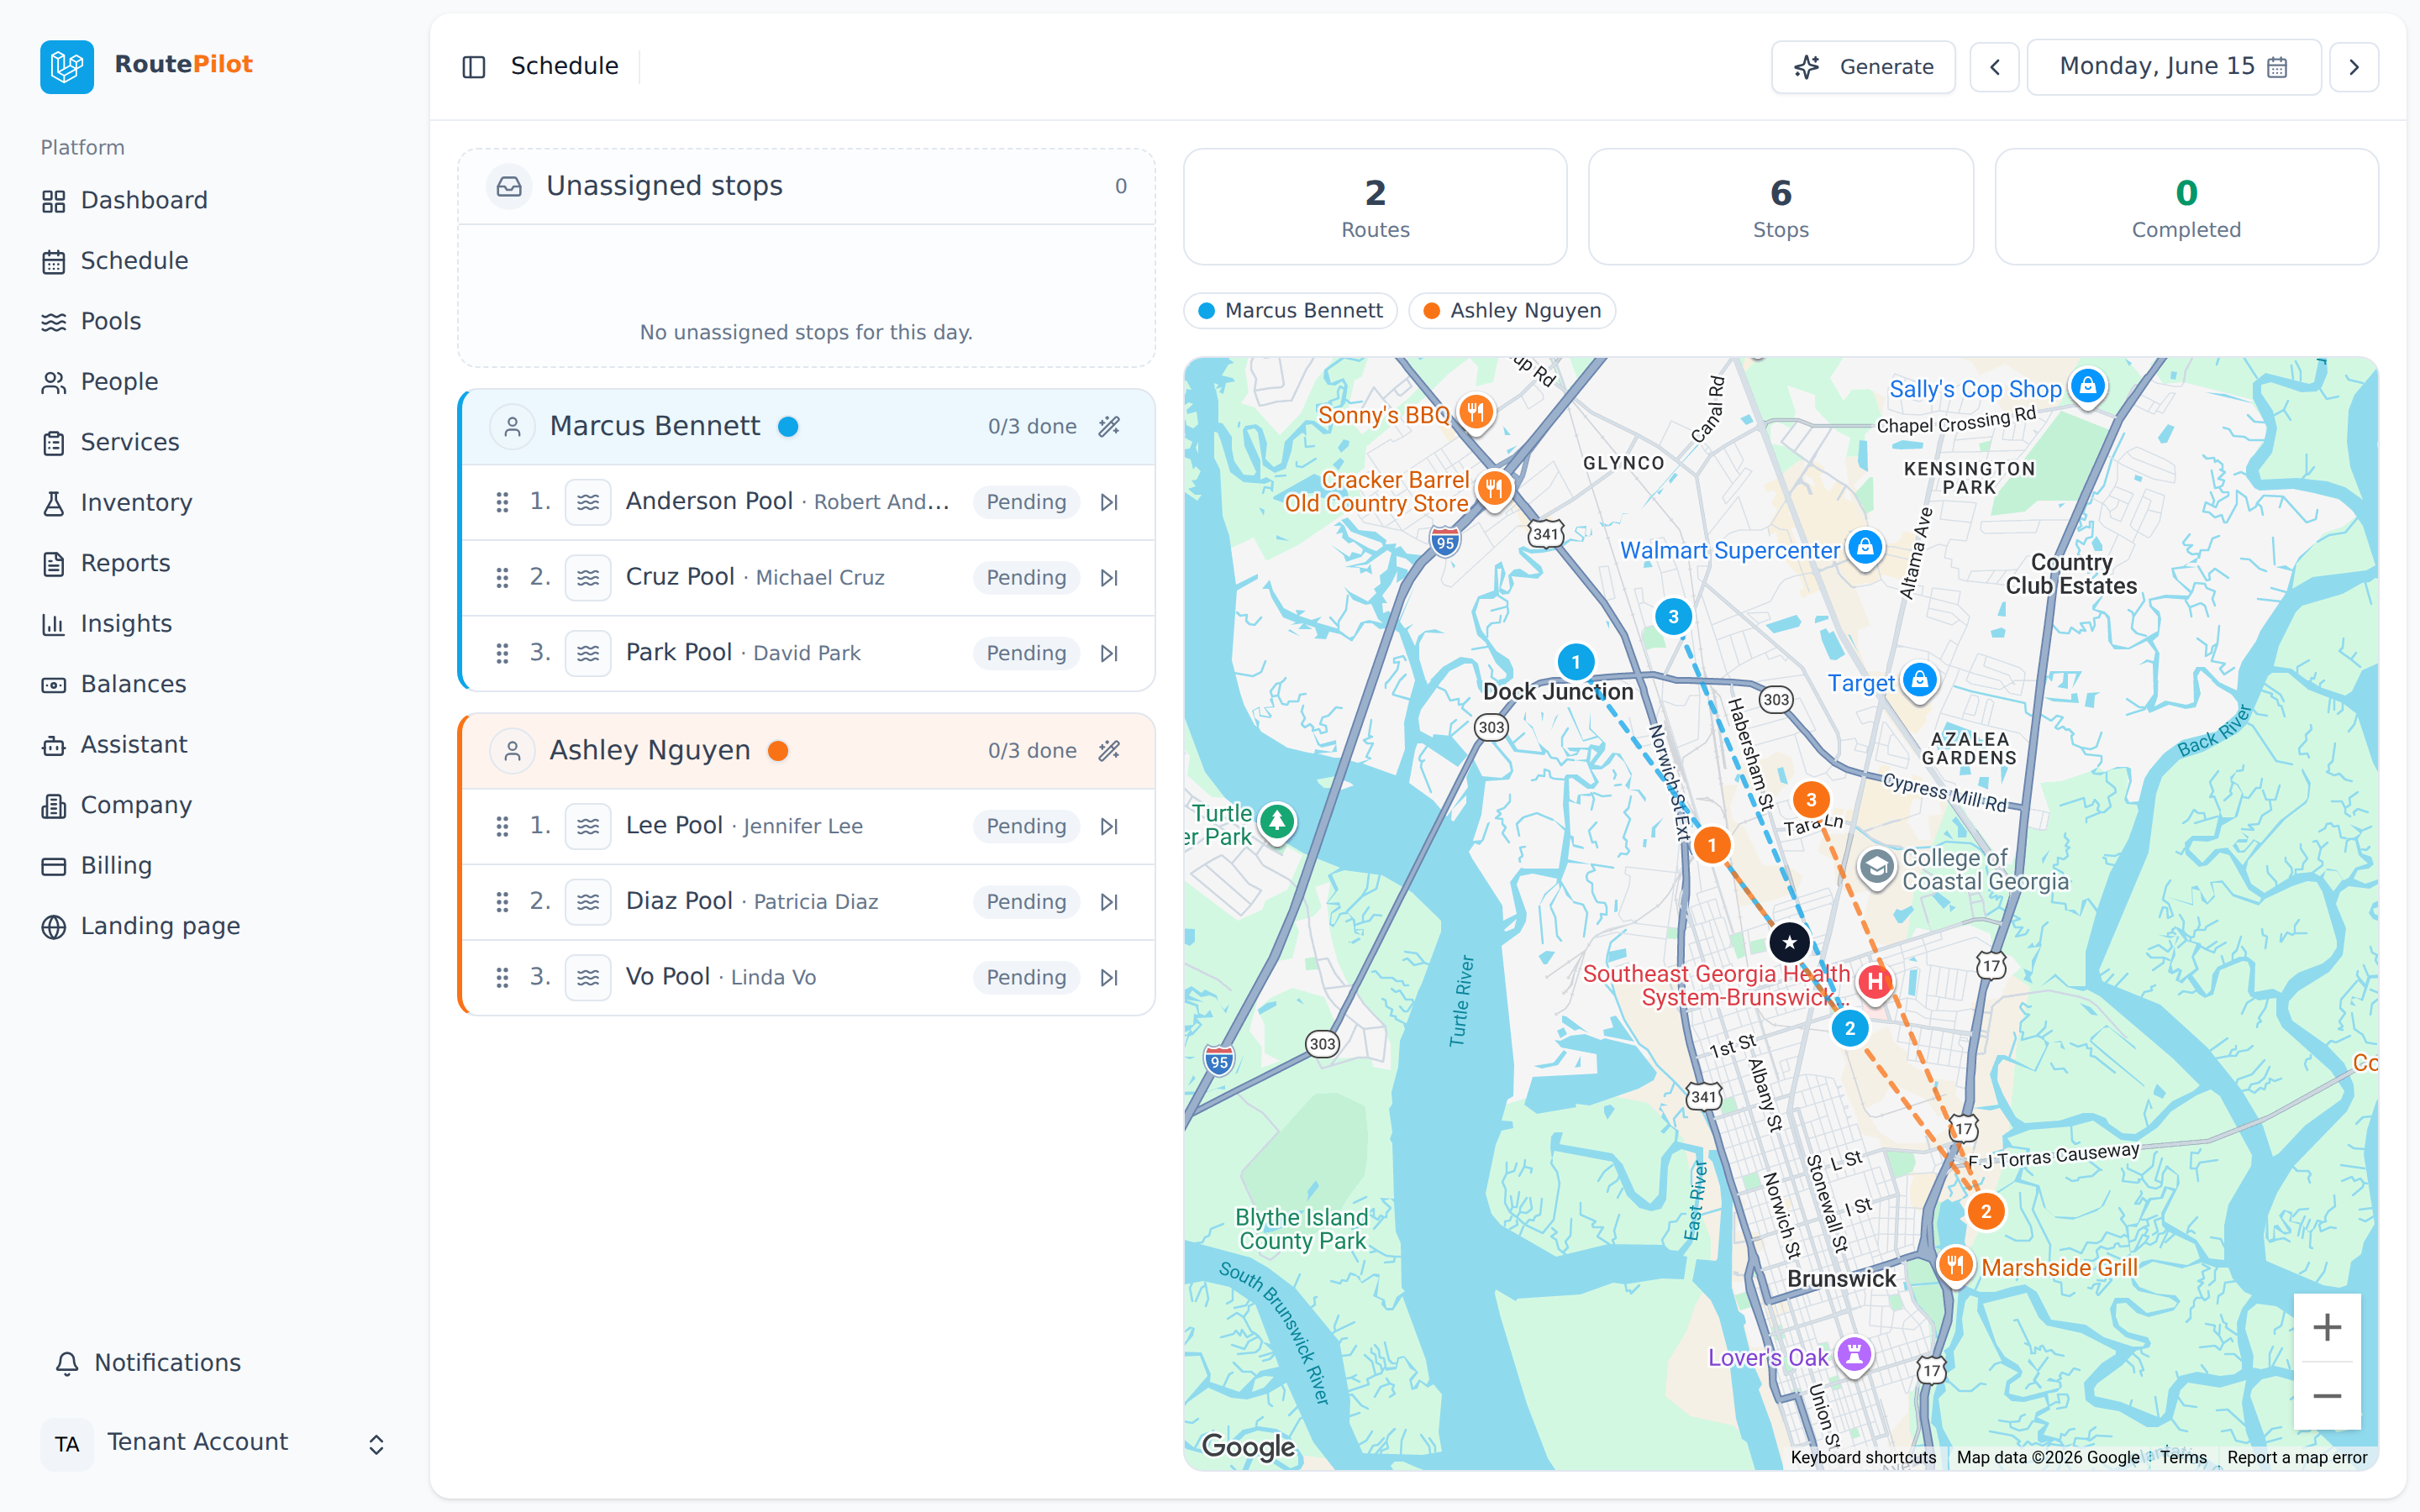This screenshot has width=2420, height=1512.
Task: Optimize Marcus Bennett's route with wand icon
Action: tap(1109, 427)
